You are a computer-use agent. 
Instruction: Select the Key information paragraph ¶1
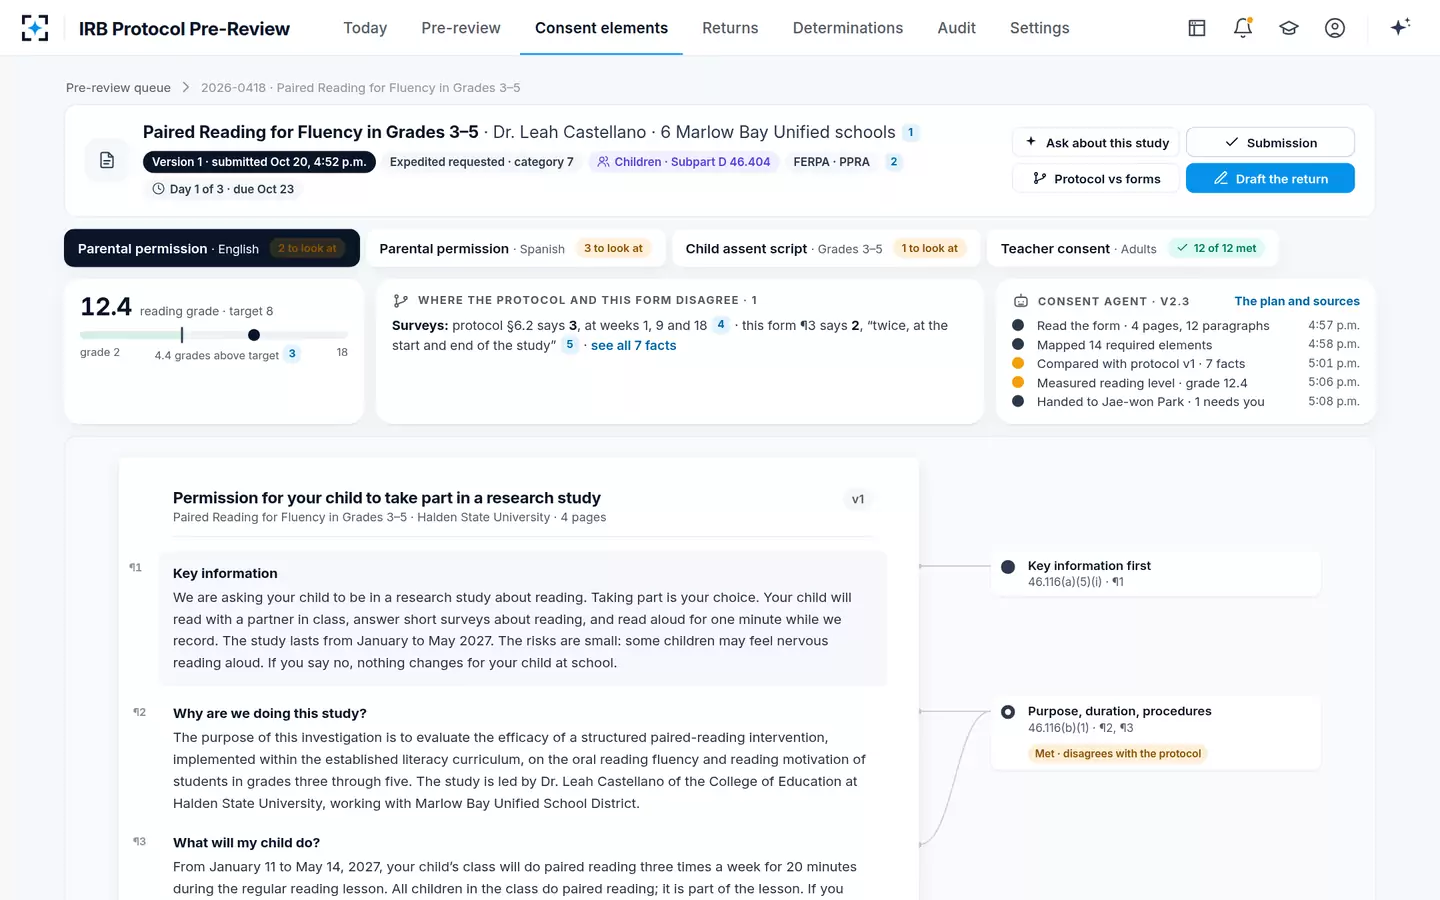(x=523, y=618)
